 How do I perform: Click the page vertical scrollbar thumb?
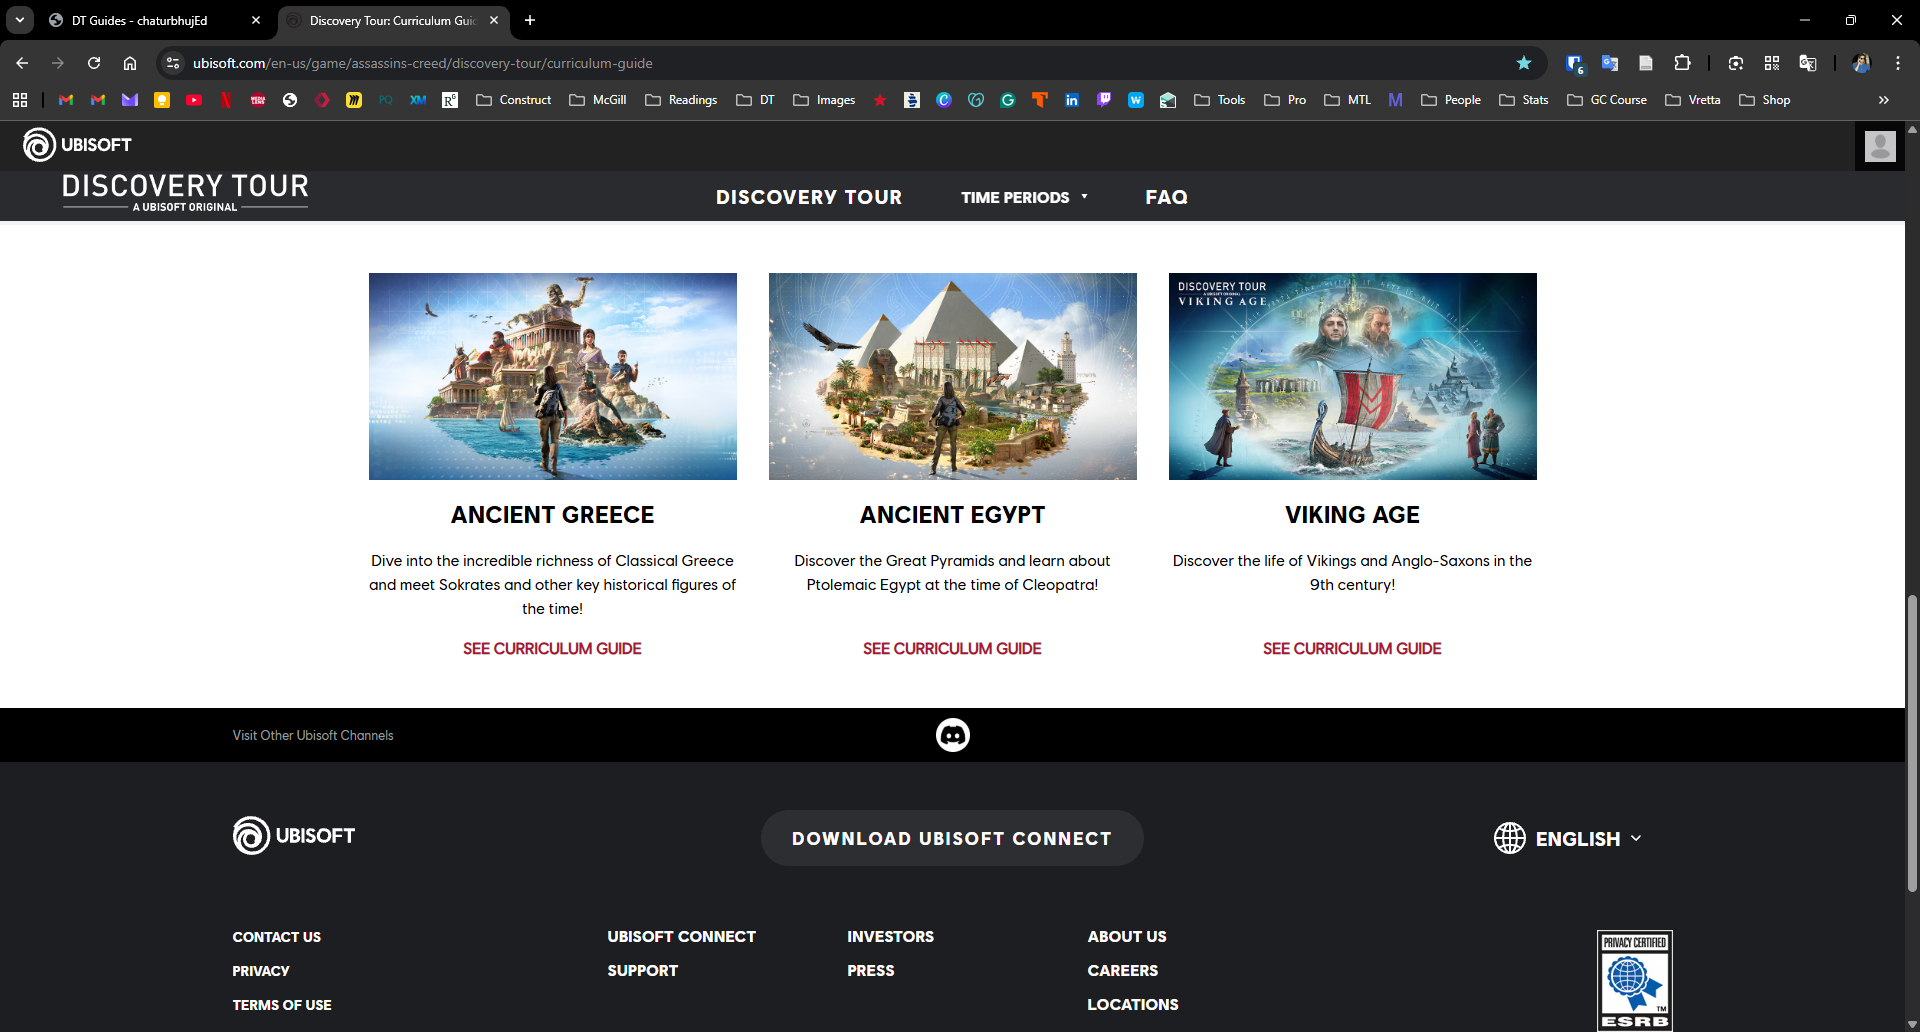click(x=1912, y=742)
